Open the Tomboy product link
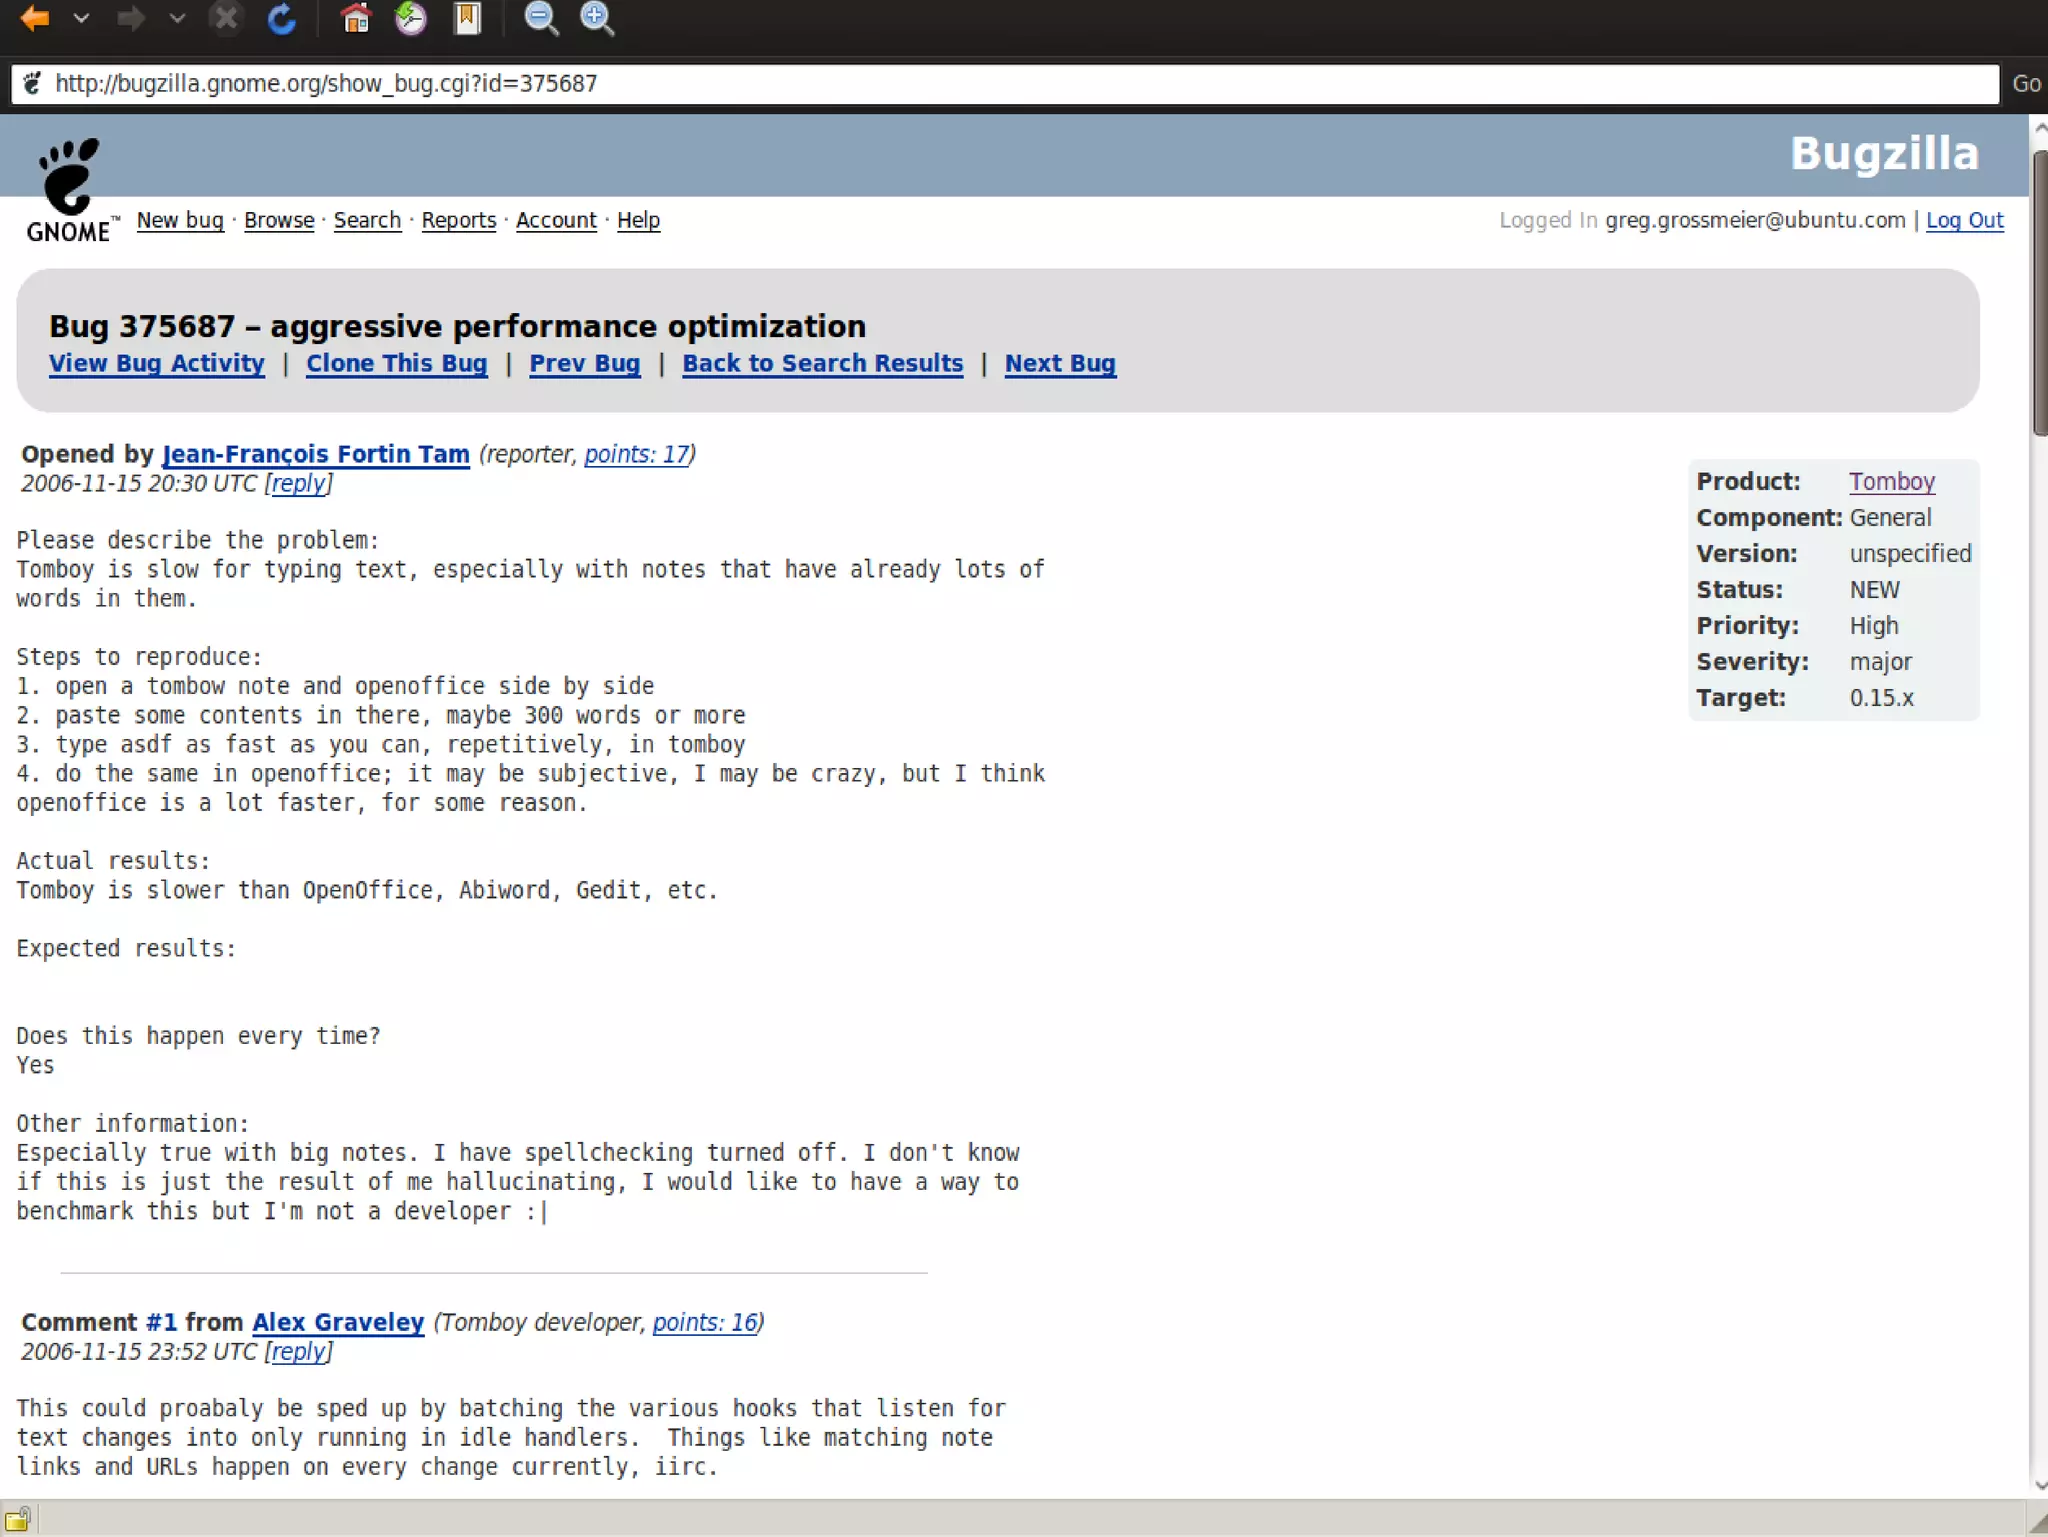Viewport: 2048px width, 1537px height. [1891, 481]
